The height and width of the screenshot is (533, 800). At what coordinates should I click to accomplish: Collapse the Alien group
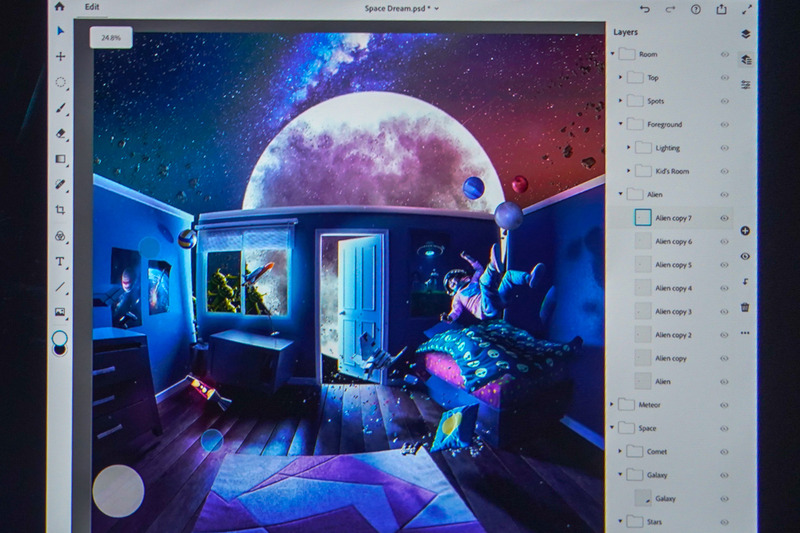[x=621, y=194]
